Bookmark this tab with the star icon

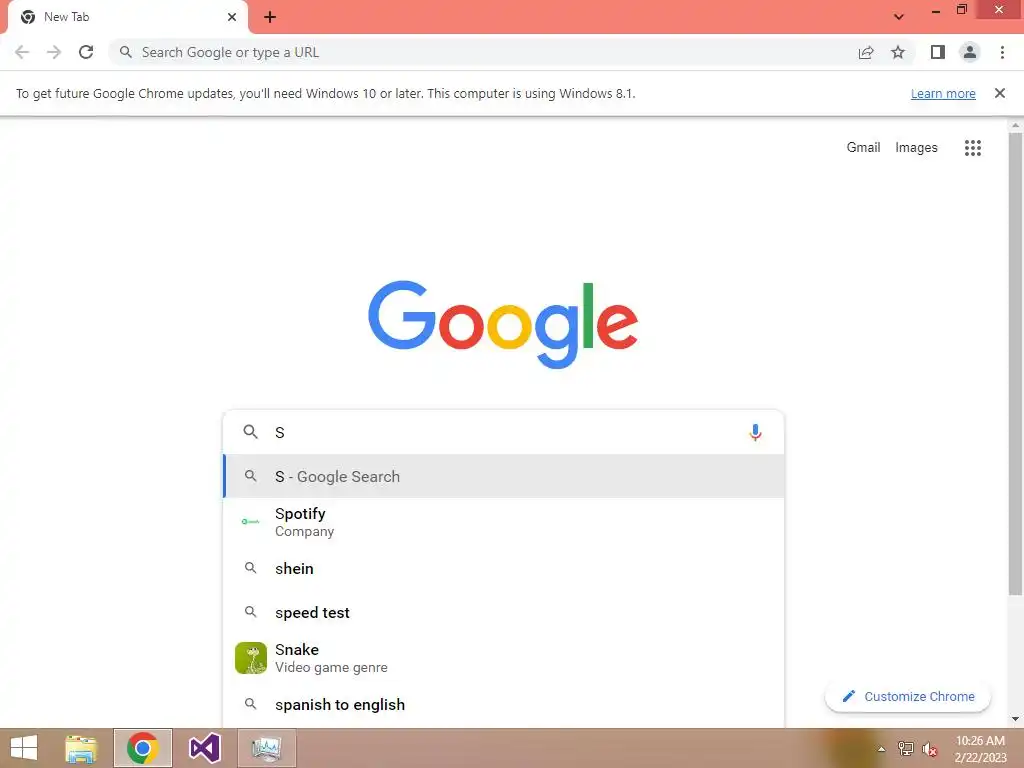click(898, 52)
